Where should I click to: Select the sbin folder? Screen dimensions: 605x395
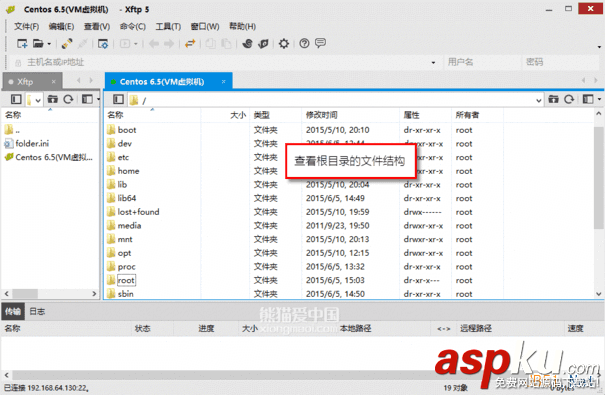point(120,294)
